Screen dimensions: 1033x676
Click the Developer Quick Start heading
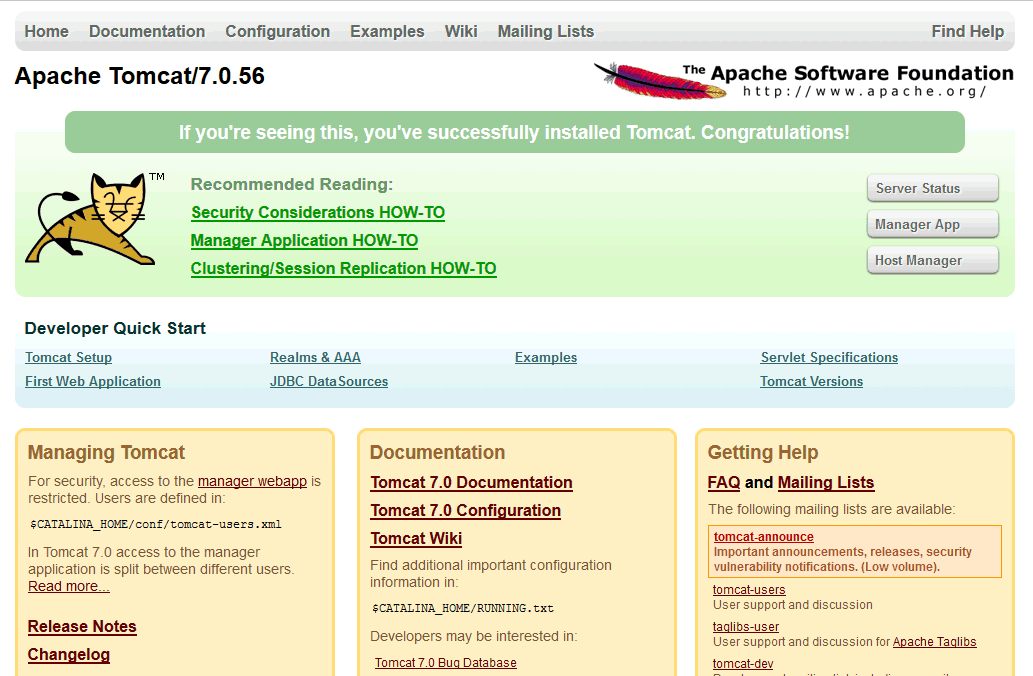(x=115, y=328)
